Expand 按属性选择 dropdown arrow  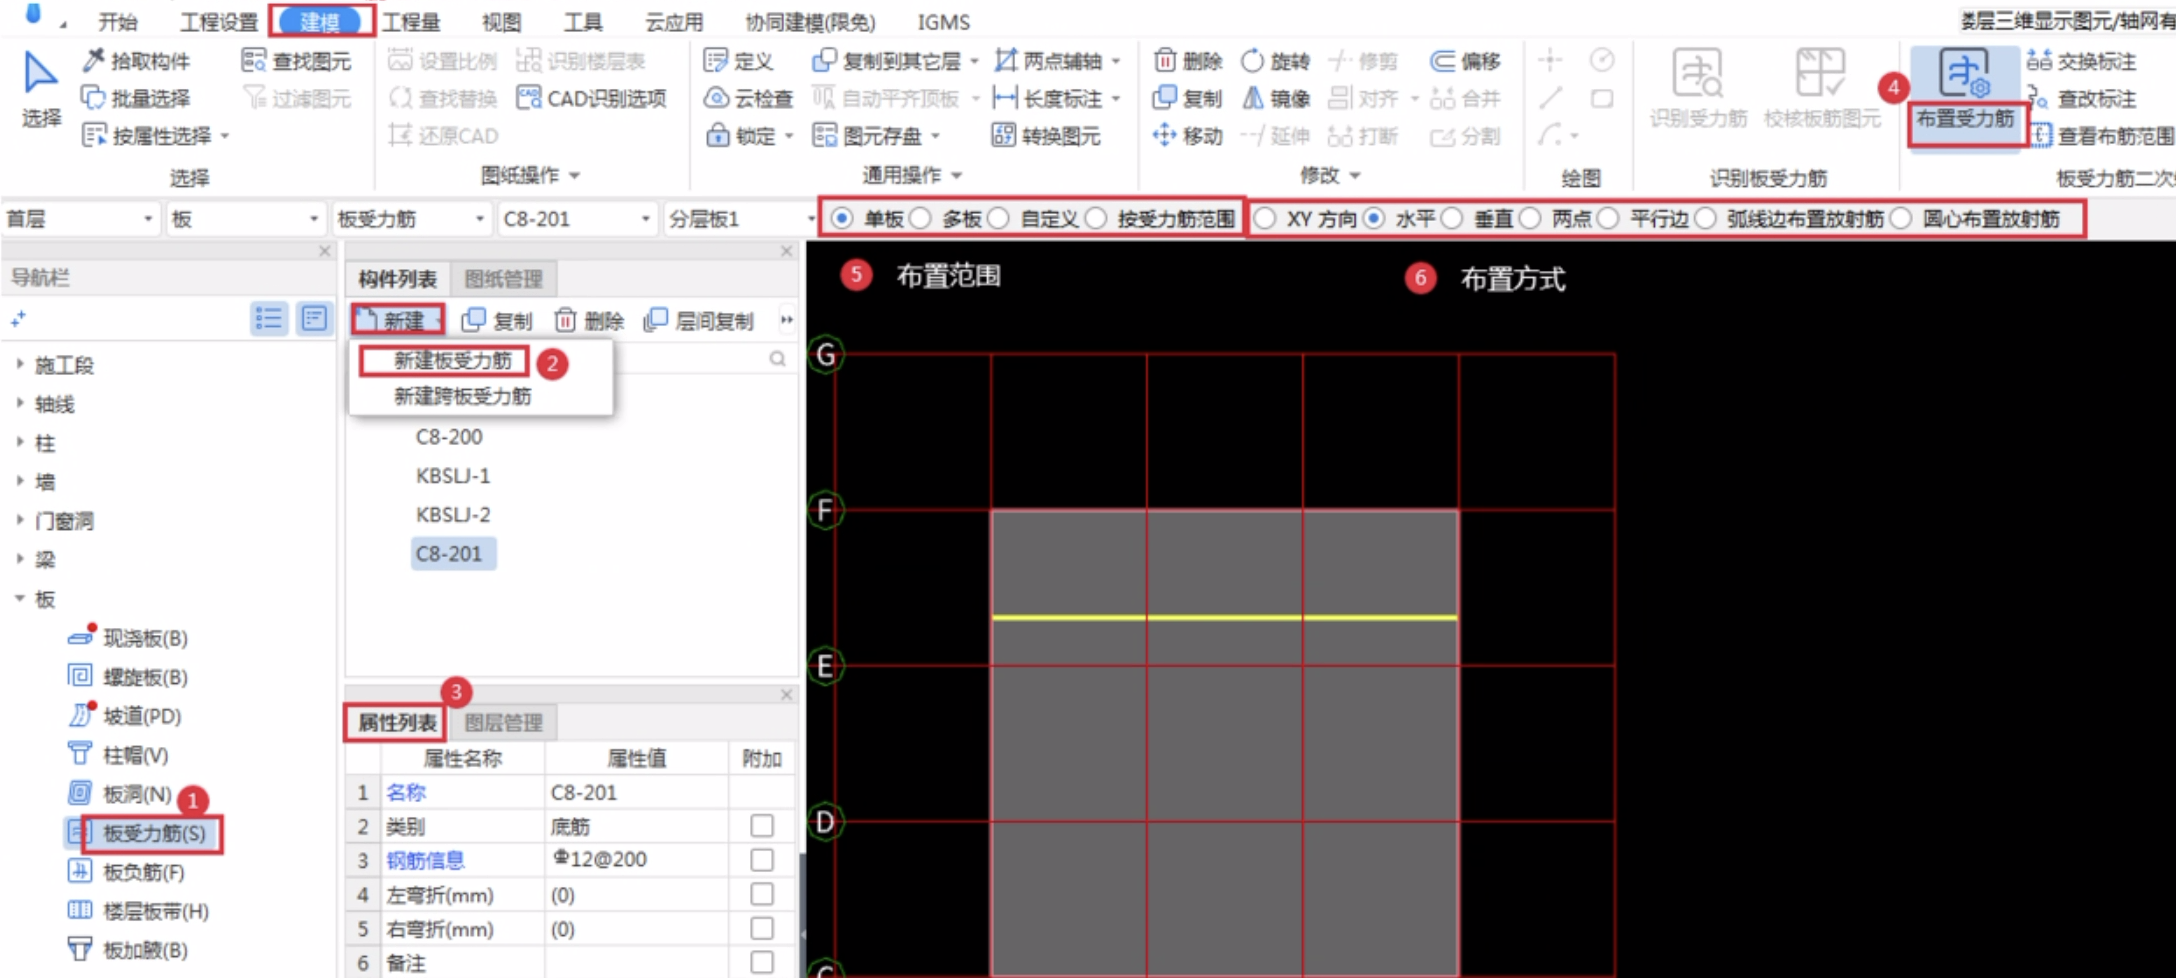[x=225, y=136]
